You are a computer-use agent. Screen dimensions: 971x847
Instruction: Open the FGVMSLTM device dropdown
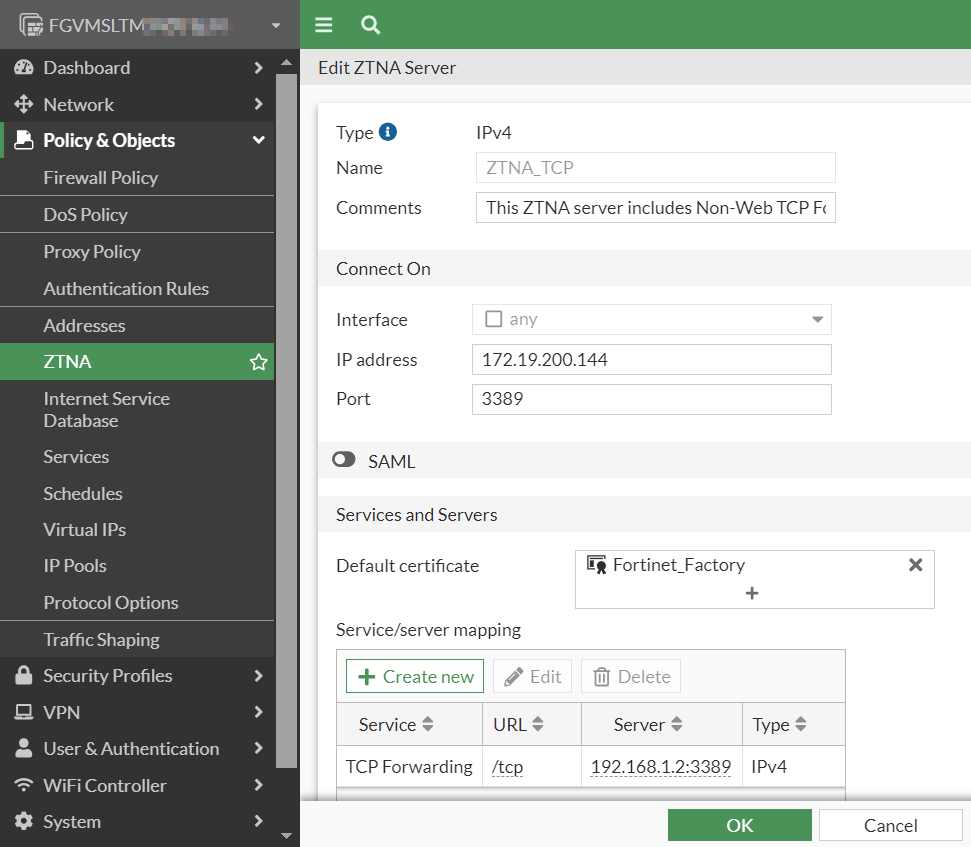276,24
